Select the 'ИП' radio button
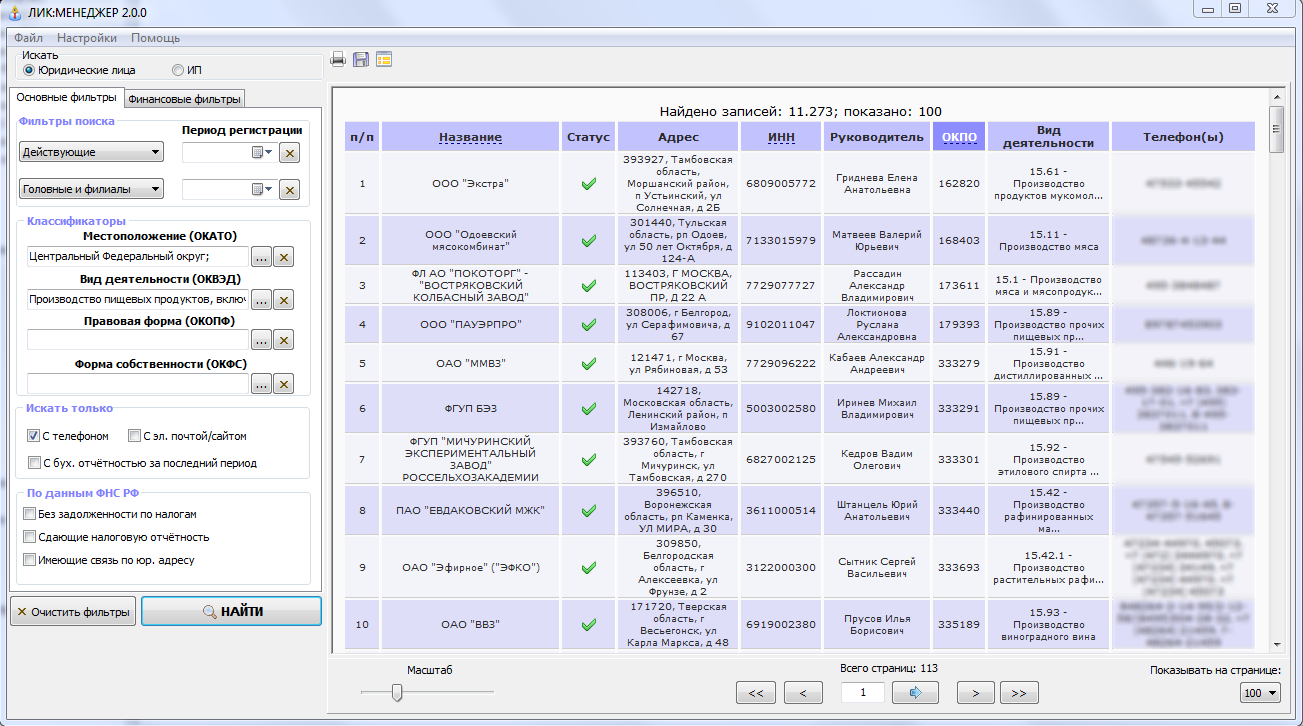 (178, 71)
